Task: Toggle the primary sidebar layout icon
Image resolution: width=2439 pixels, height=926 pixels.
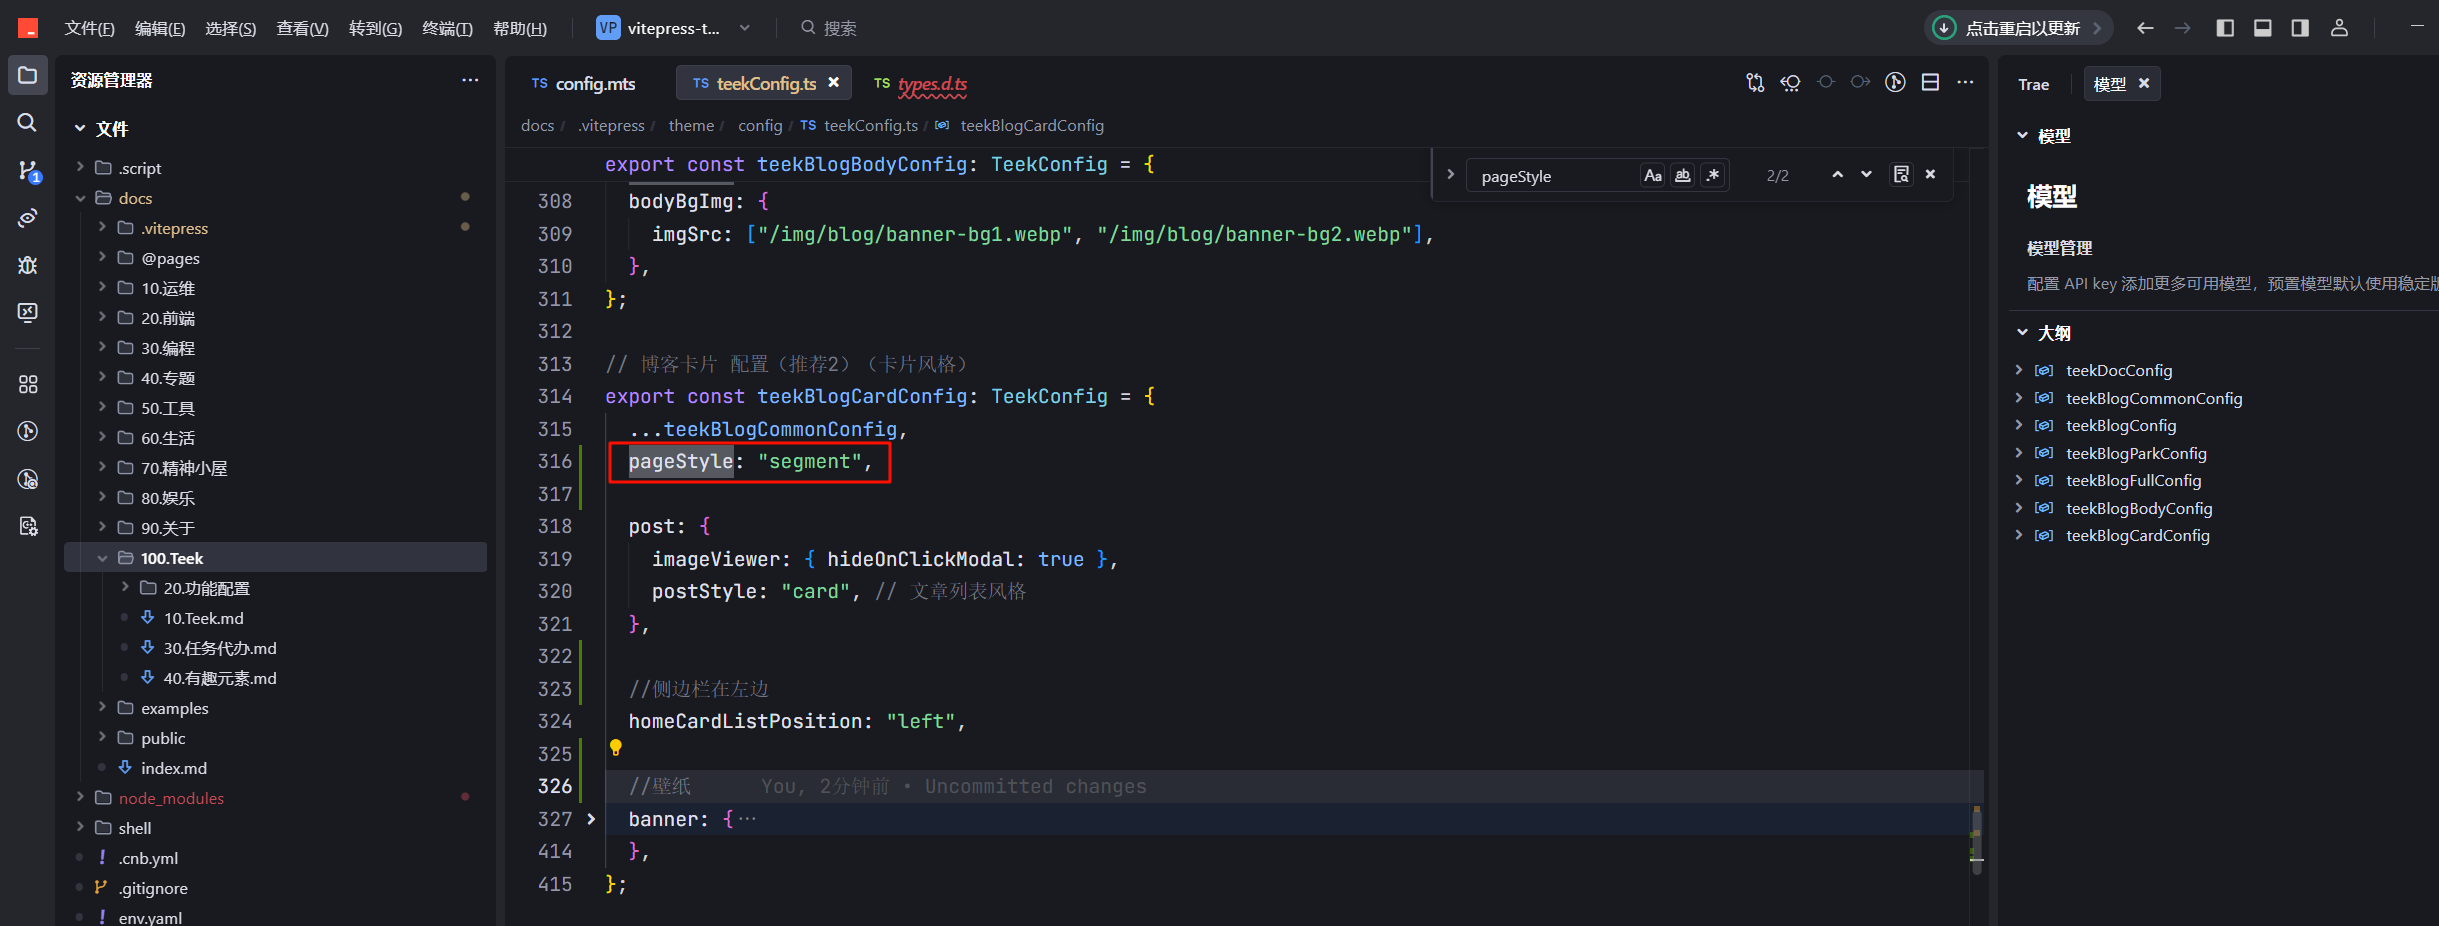Action: [2225, 28]
